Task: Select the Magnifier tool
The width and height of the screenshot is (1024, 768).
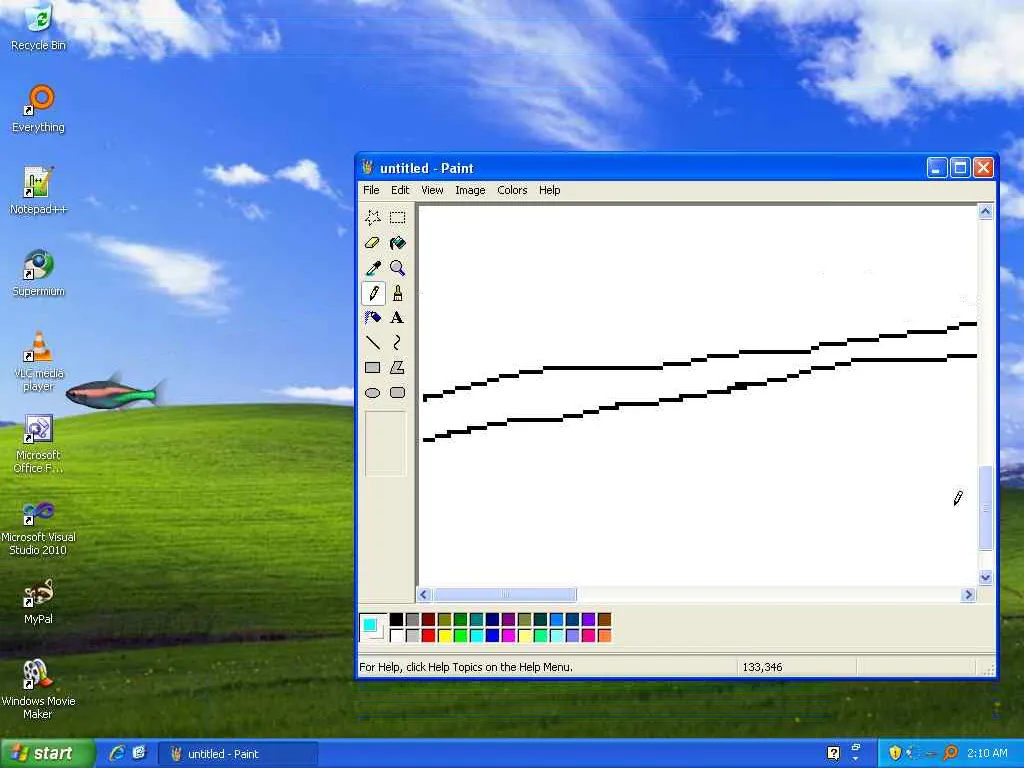Action: click(397, 268)
